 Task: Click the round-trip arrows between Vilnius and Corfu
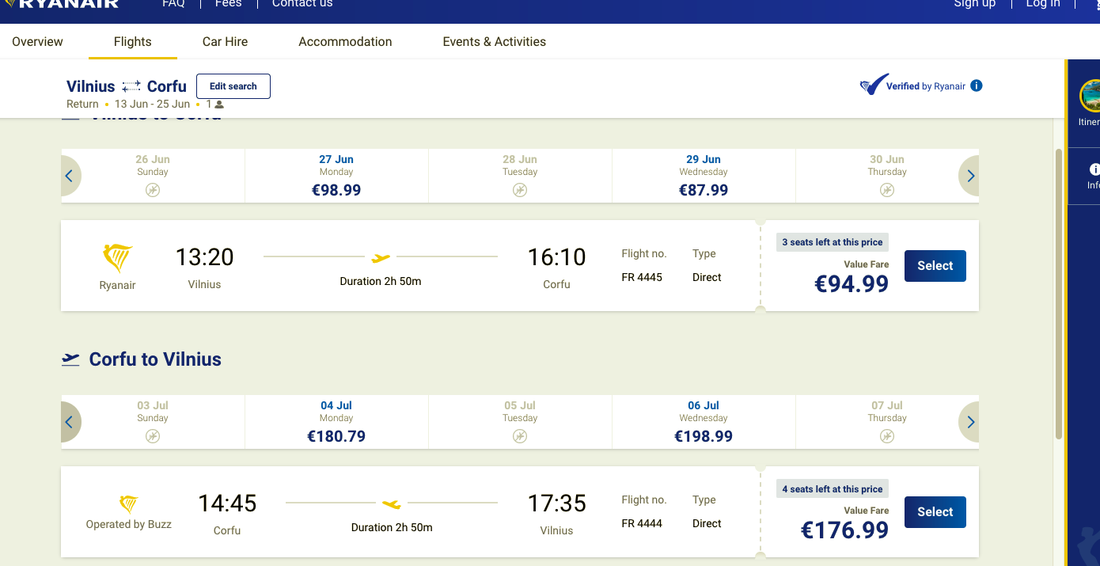[x=131, y=87]
